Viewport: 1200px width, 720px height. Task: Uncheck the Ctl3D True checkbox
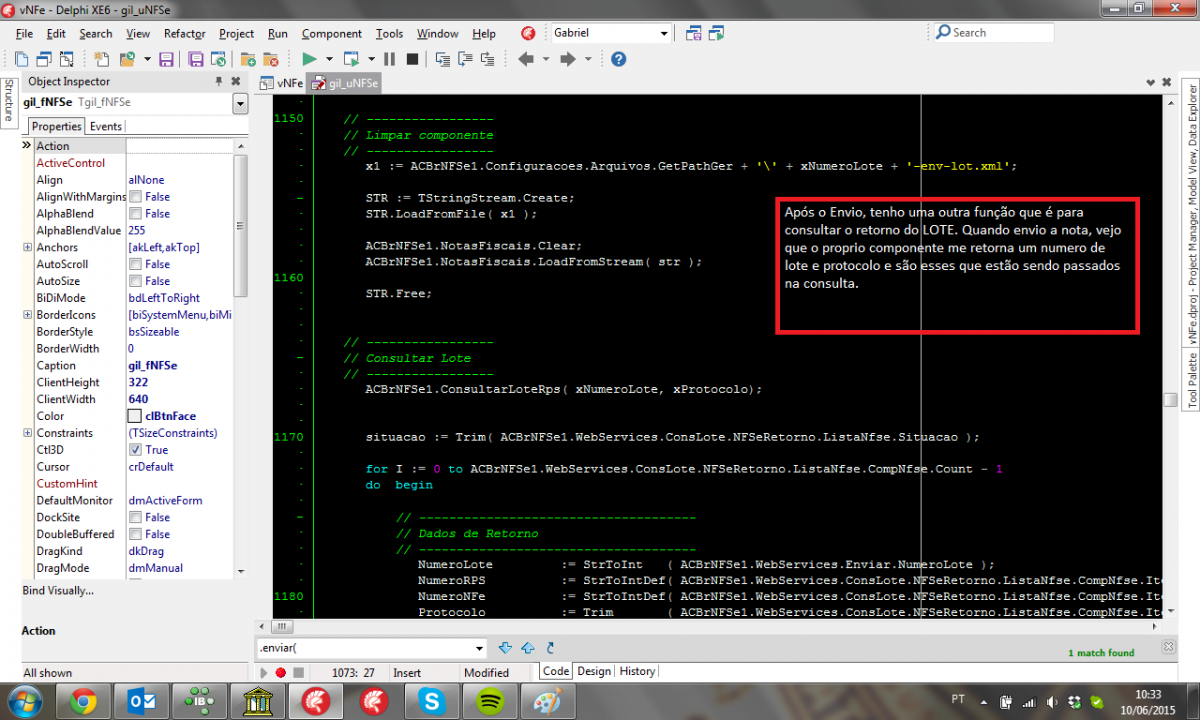tap(135, 450)
